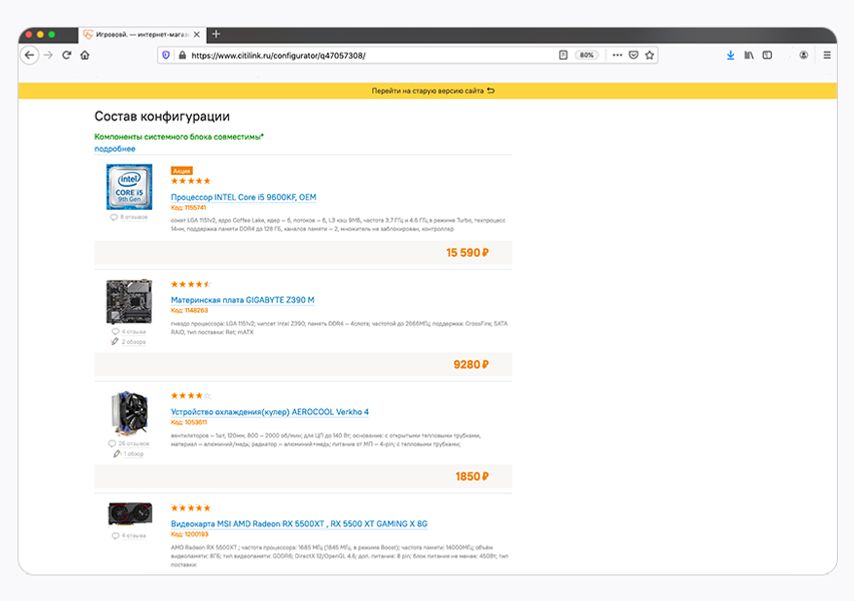Click Перейти на старую версию сайта banner link

pyautogui.click(x=433, y=91)
